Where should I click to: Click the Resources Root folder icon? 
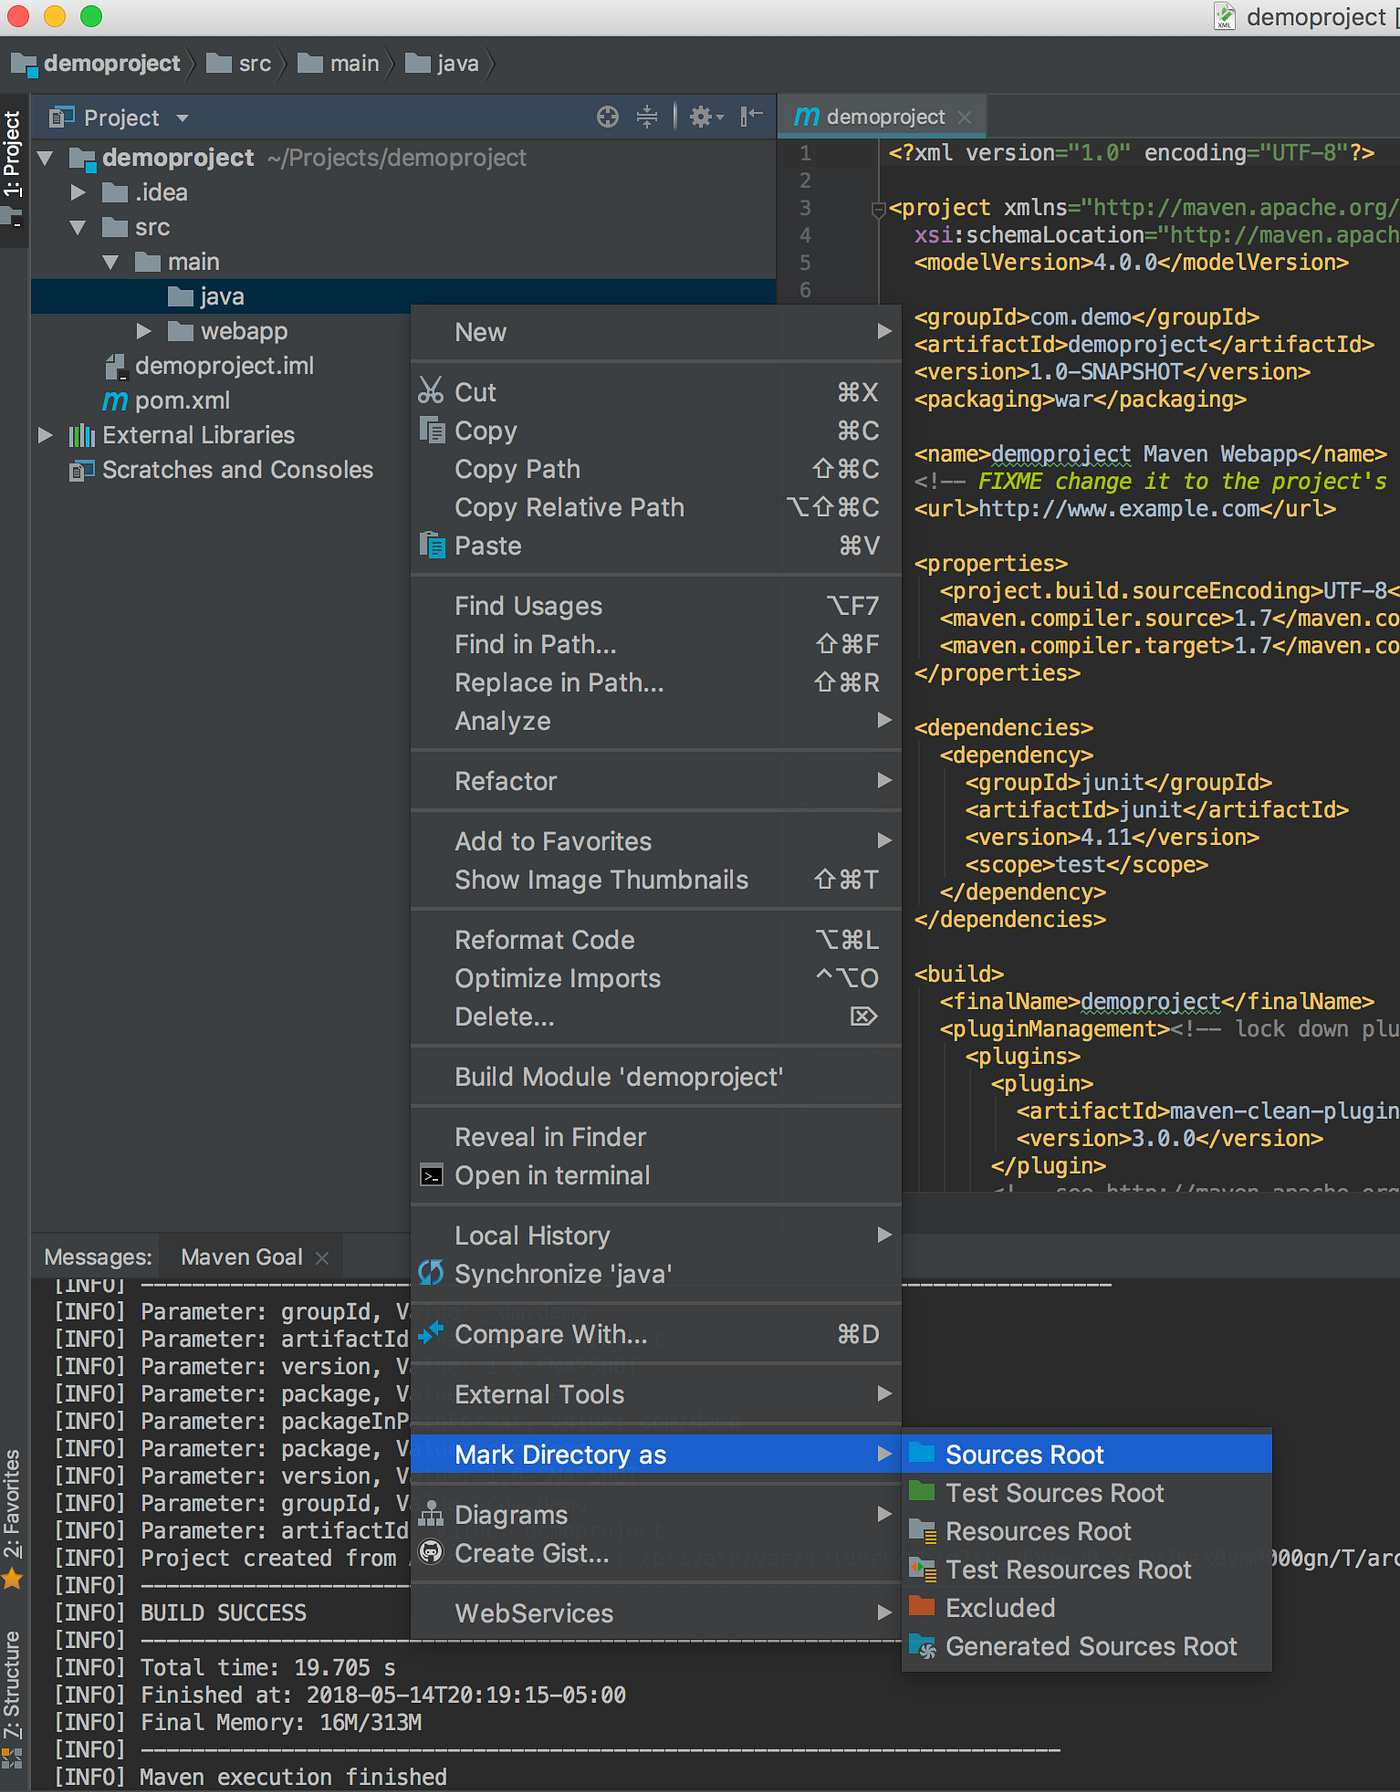pos(923,1531)
